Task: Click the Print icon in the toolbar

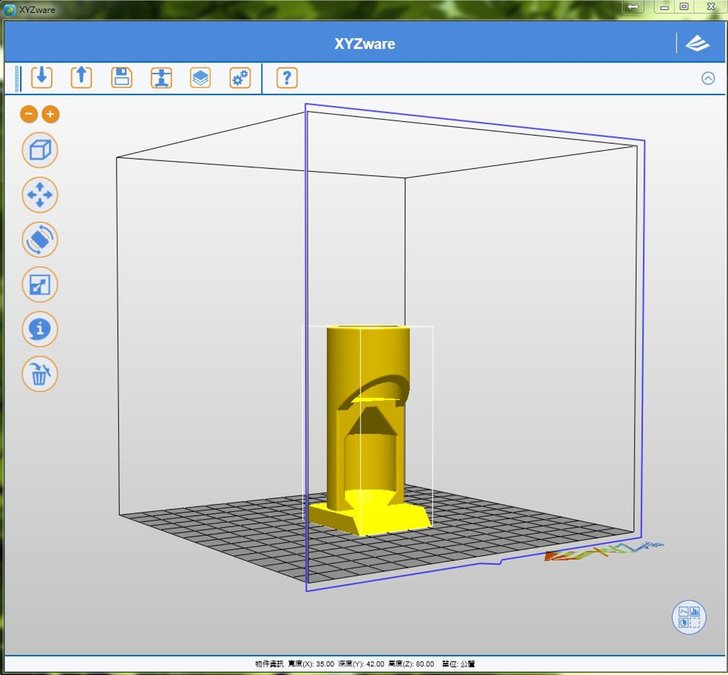Action: (161, 77)
